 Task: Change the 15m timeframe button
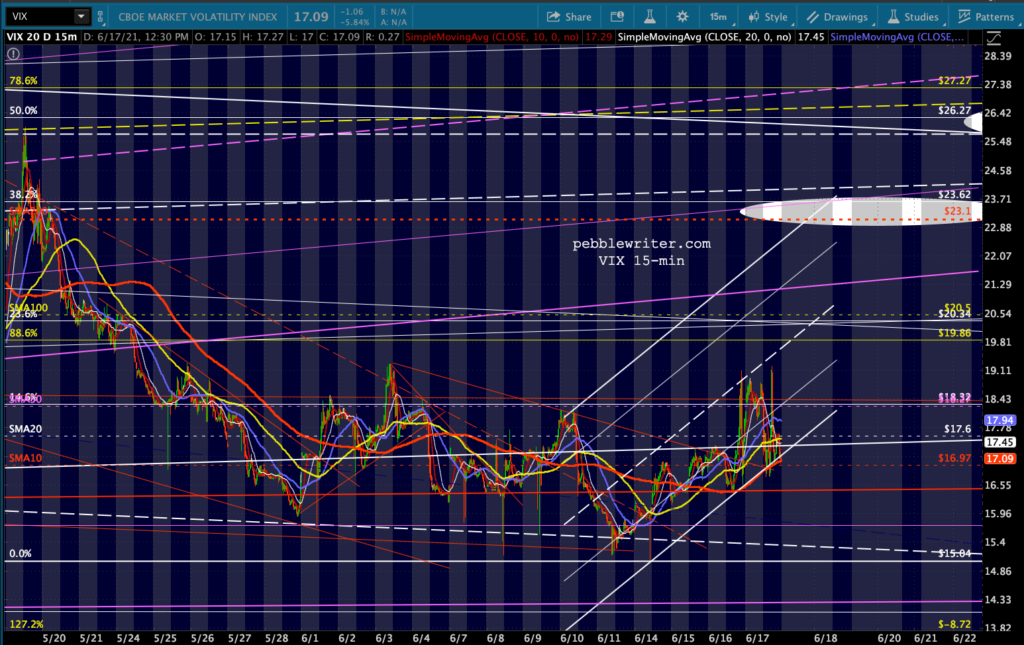pyautogui.click(x=717, y=17)
